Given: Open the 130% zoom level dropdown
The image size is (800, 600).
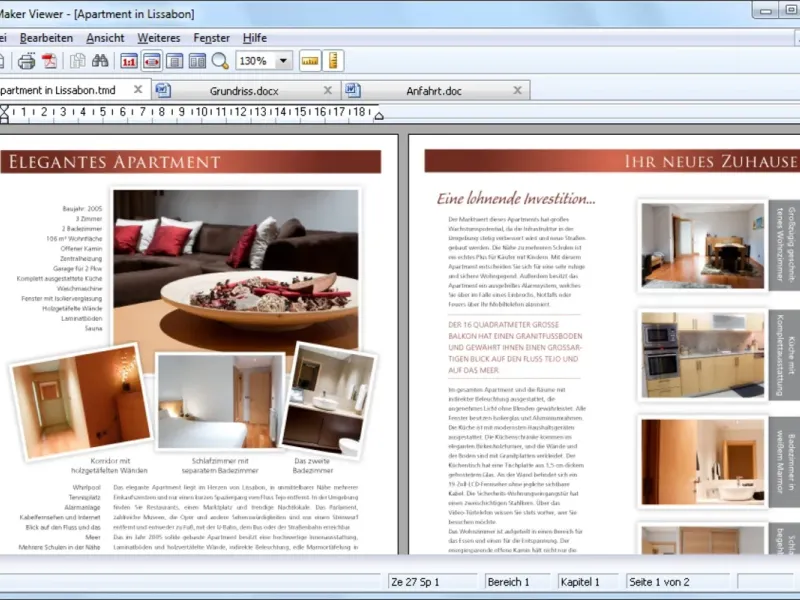Looking at the screenshot, I should click(x=283, y=61).
